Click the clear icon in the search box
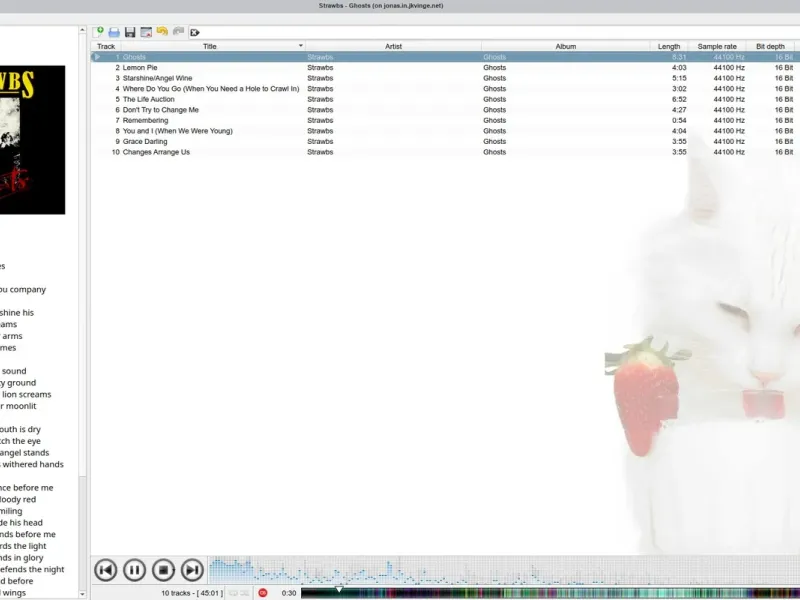800x600 pixels. coord(194,33)
